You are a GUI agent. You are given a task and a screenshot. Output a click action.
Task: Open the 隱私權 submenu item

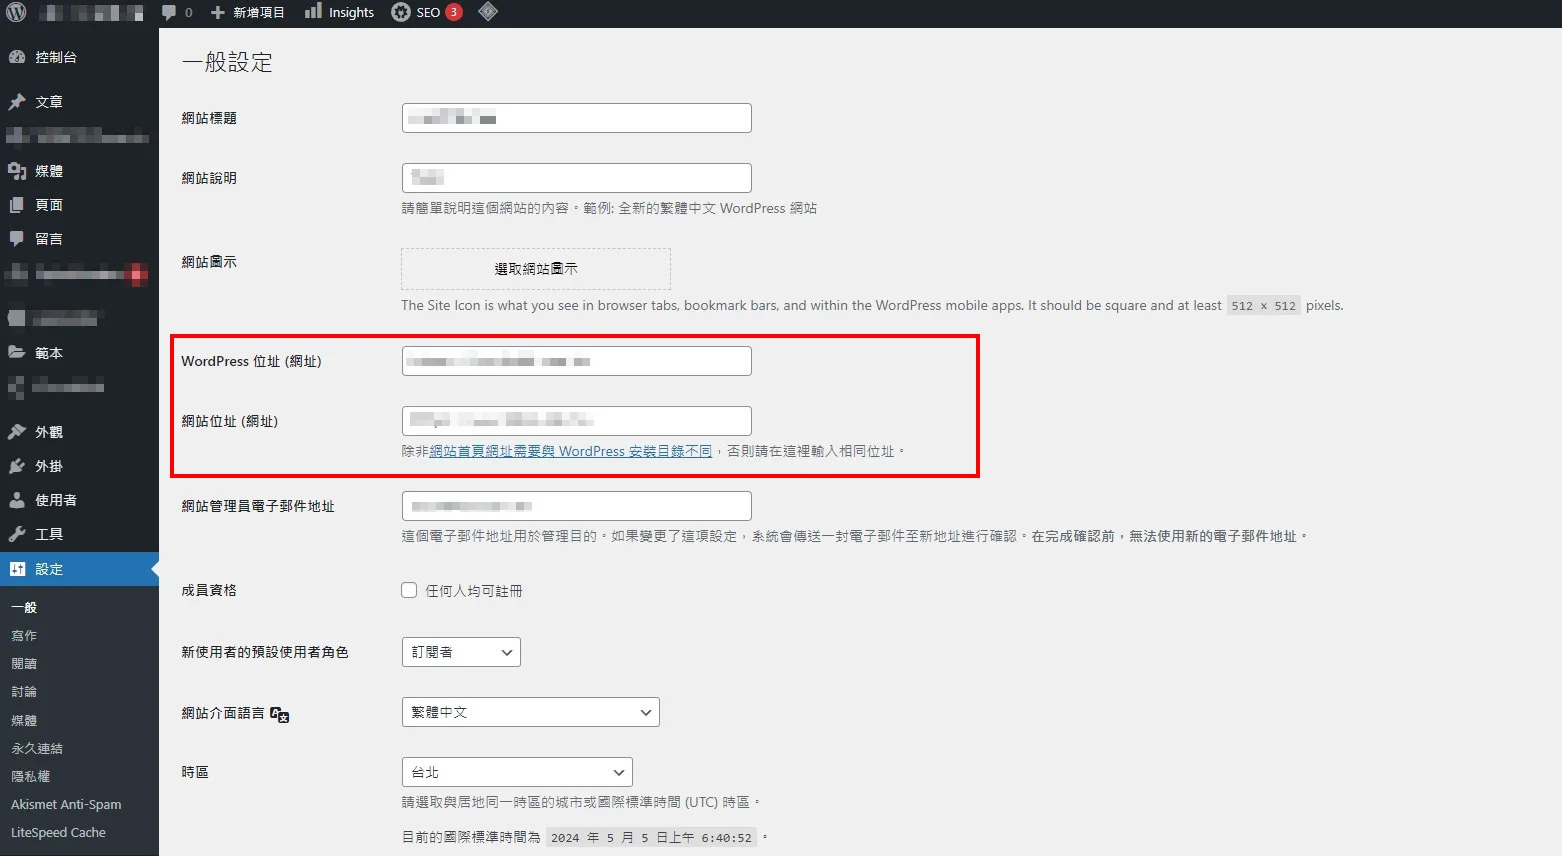(31, 776)
